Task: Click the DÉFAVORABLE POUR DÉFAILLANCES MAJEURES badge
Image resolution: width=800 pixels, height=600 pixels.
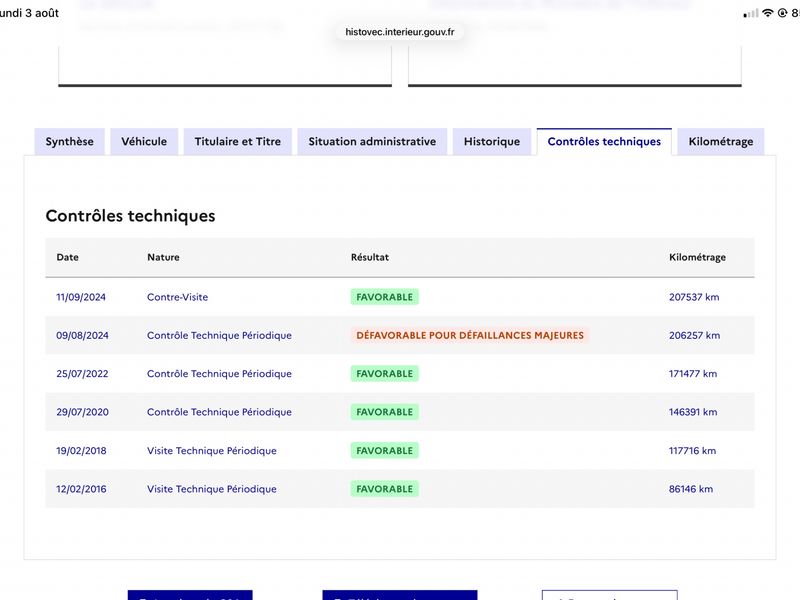Action: tap(470, 335)
